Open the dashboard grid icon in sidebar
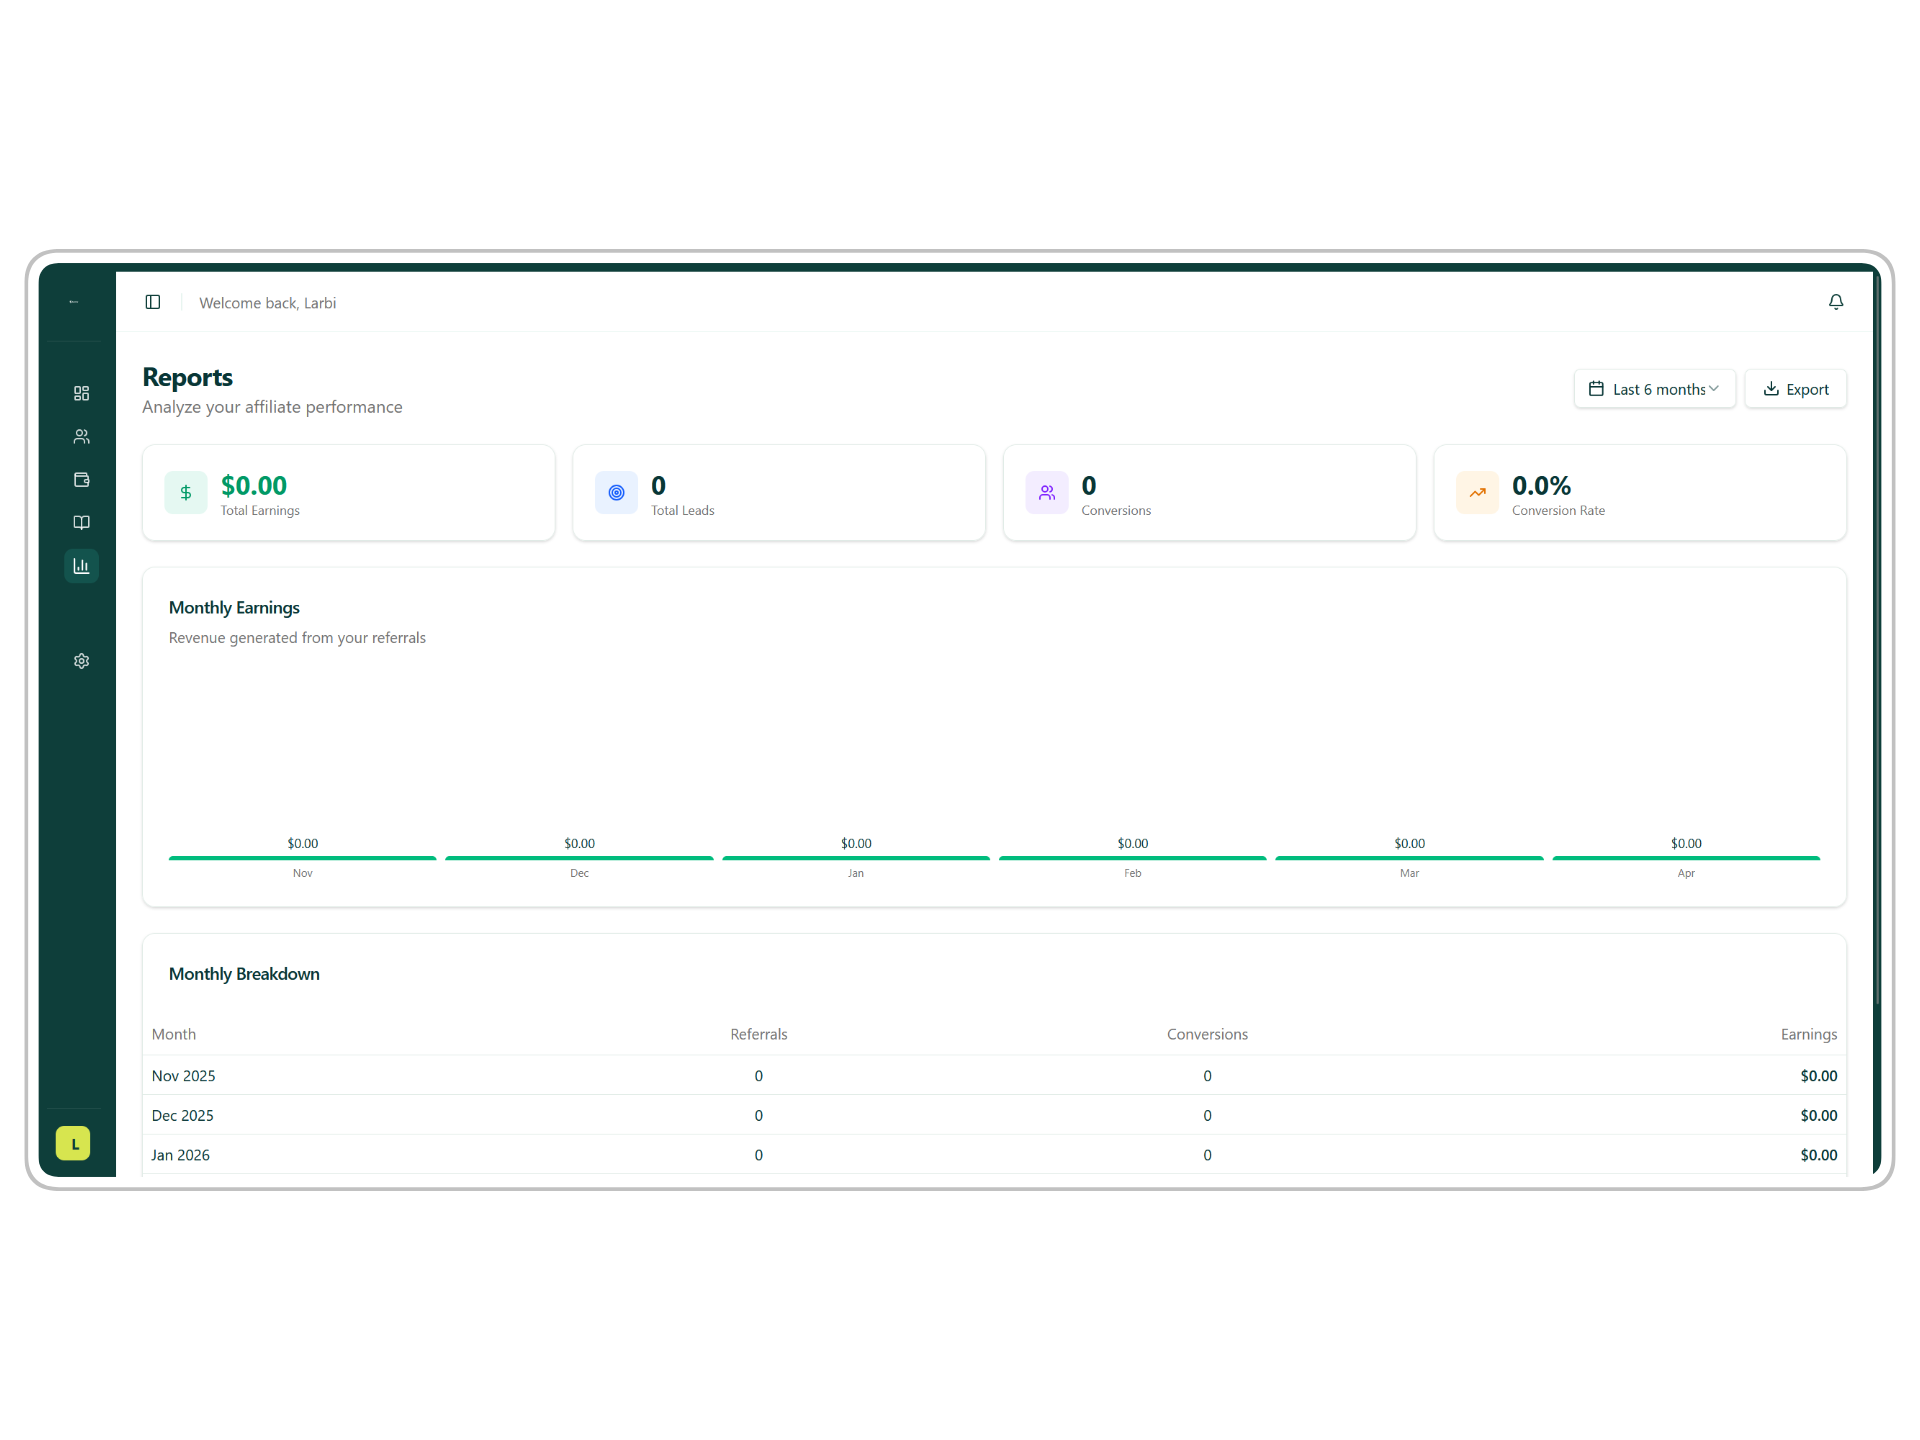Viewport: 1920px width, 1440px height. [x=81, y=393]
